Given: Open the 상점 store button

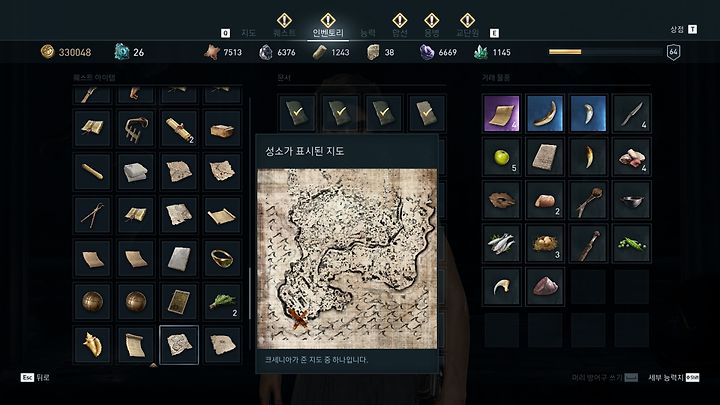Looking at the screenshot, I should point(683,29).
